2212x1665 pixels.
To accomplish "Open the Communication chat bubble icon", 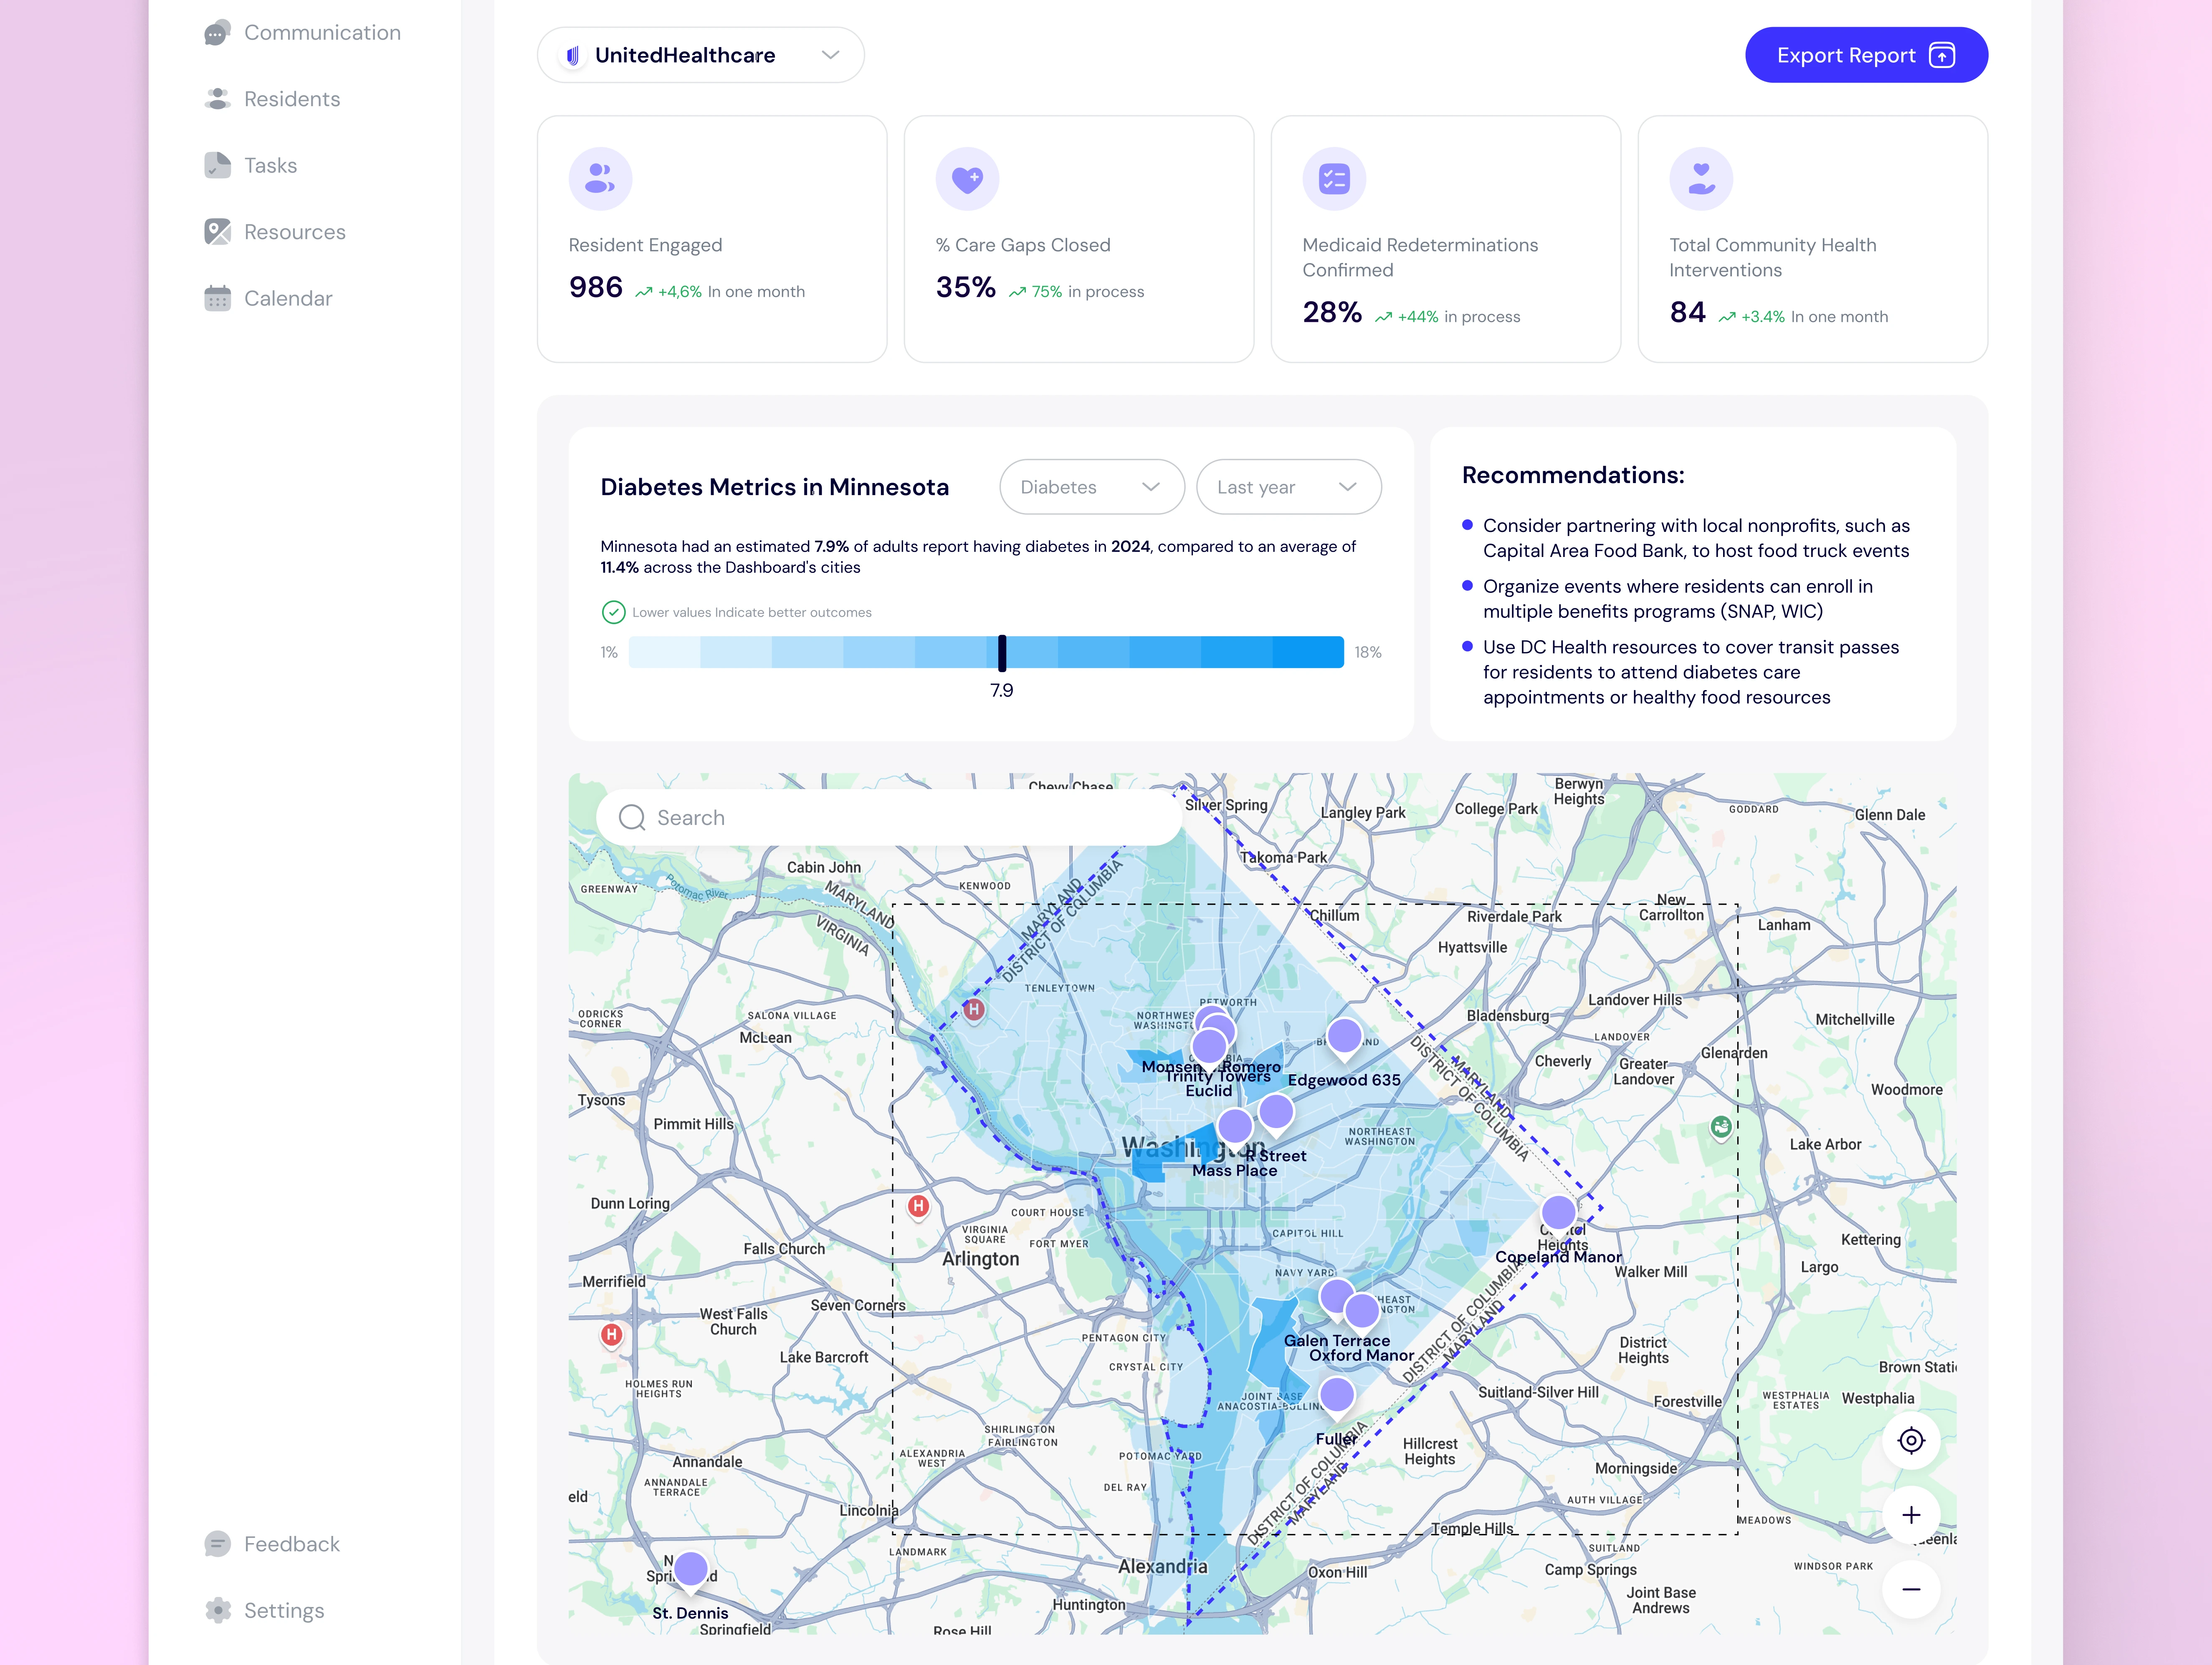I will [x=217, y=33].
